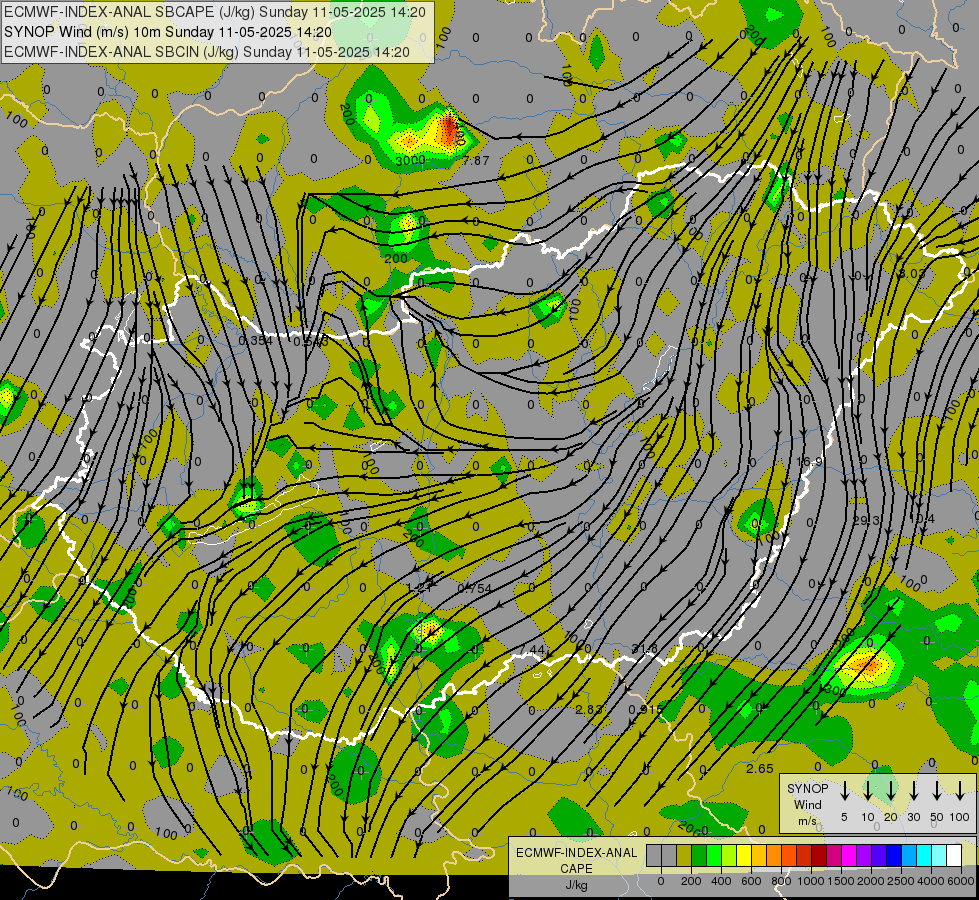Click the 2.83 value on map
The height and width of the screenshot is (900, 979).
pyautogui.click(x=589, y=710)
